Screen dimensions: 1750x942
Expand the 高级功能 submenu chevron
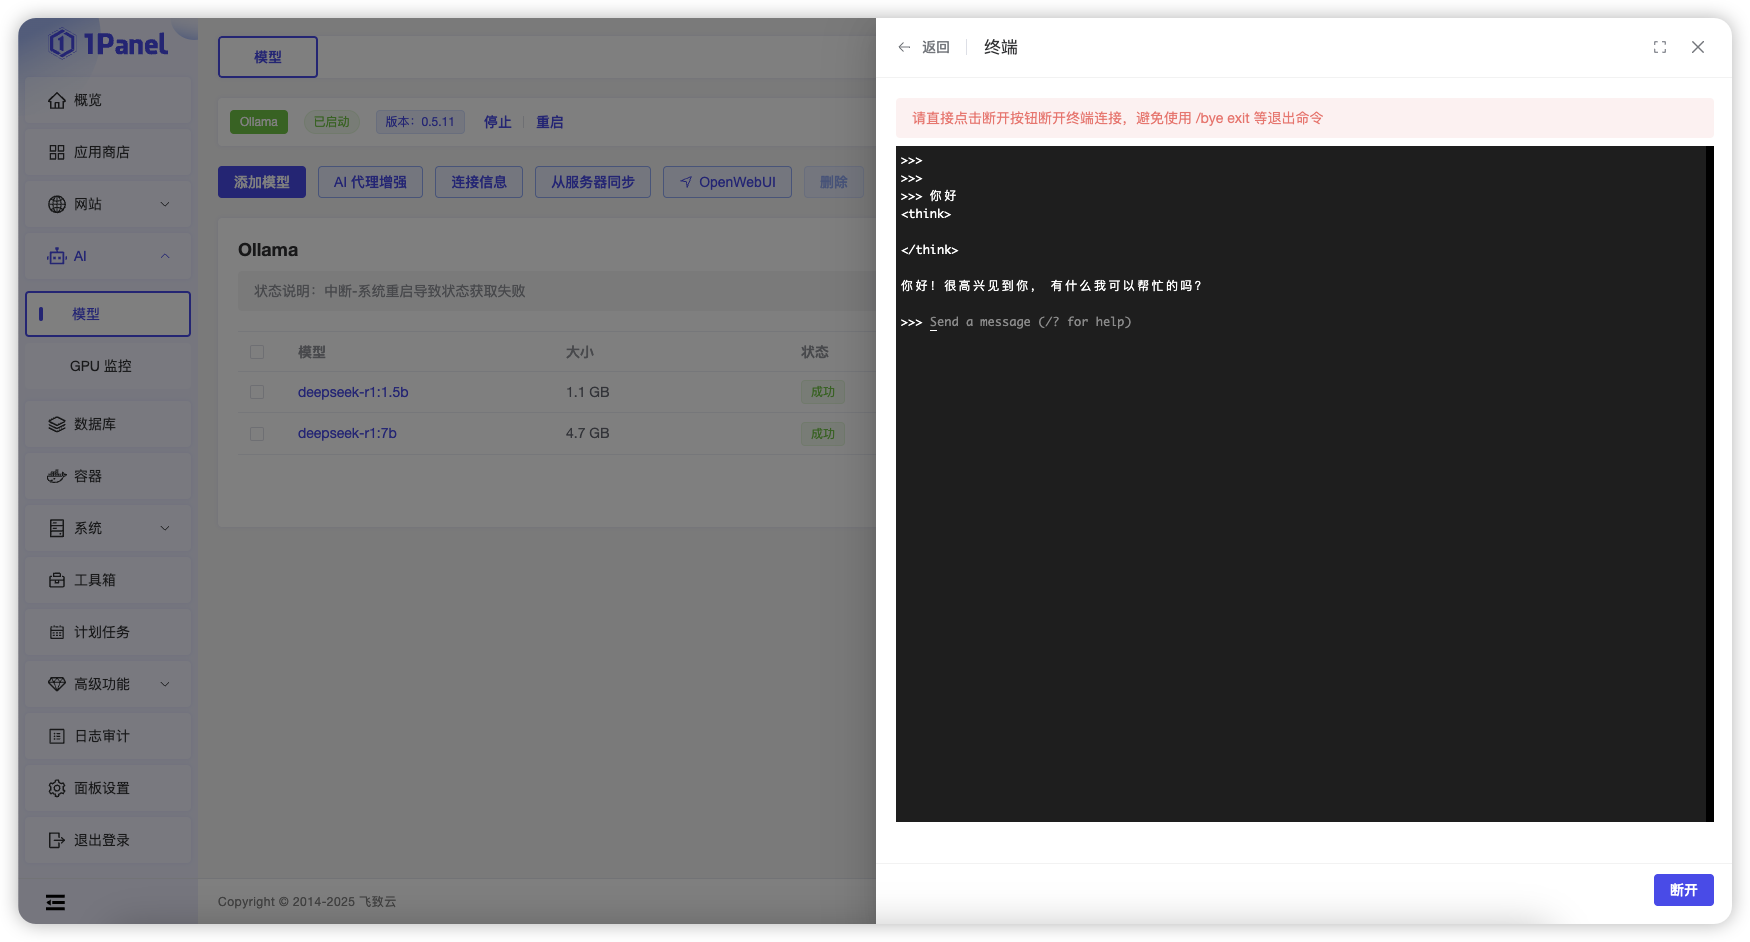tap(165, 684)
